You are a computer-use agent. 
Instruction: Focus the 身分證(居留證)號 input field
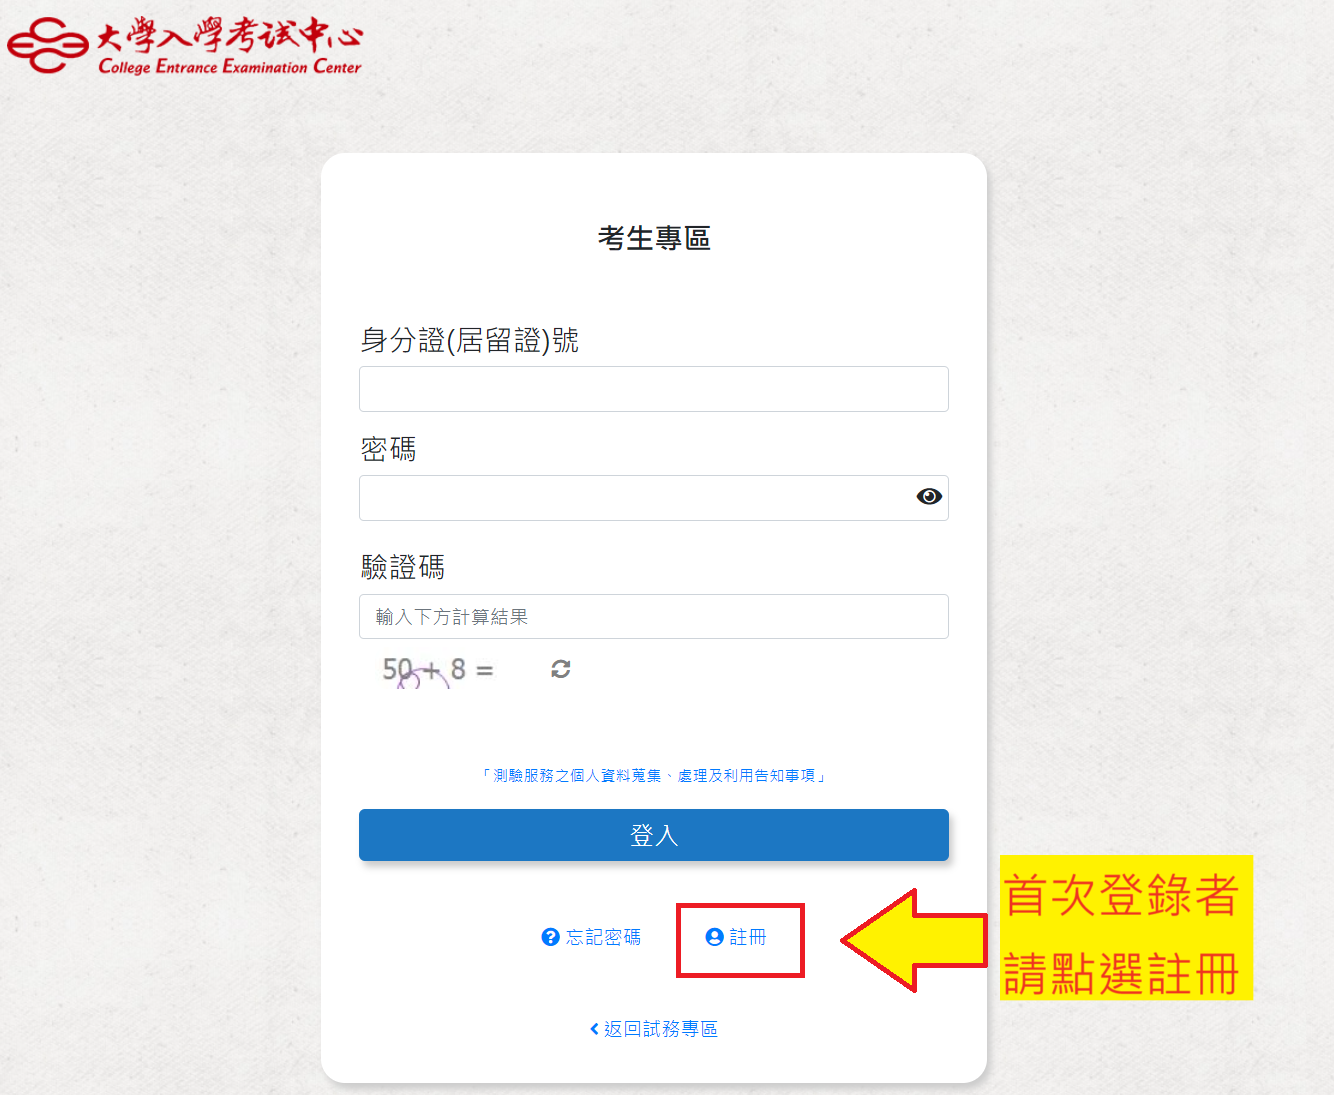[x=654, y=389]
